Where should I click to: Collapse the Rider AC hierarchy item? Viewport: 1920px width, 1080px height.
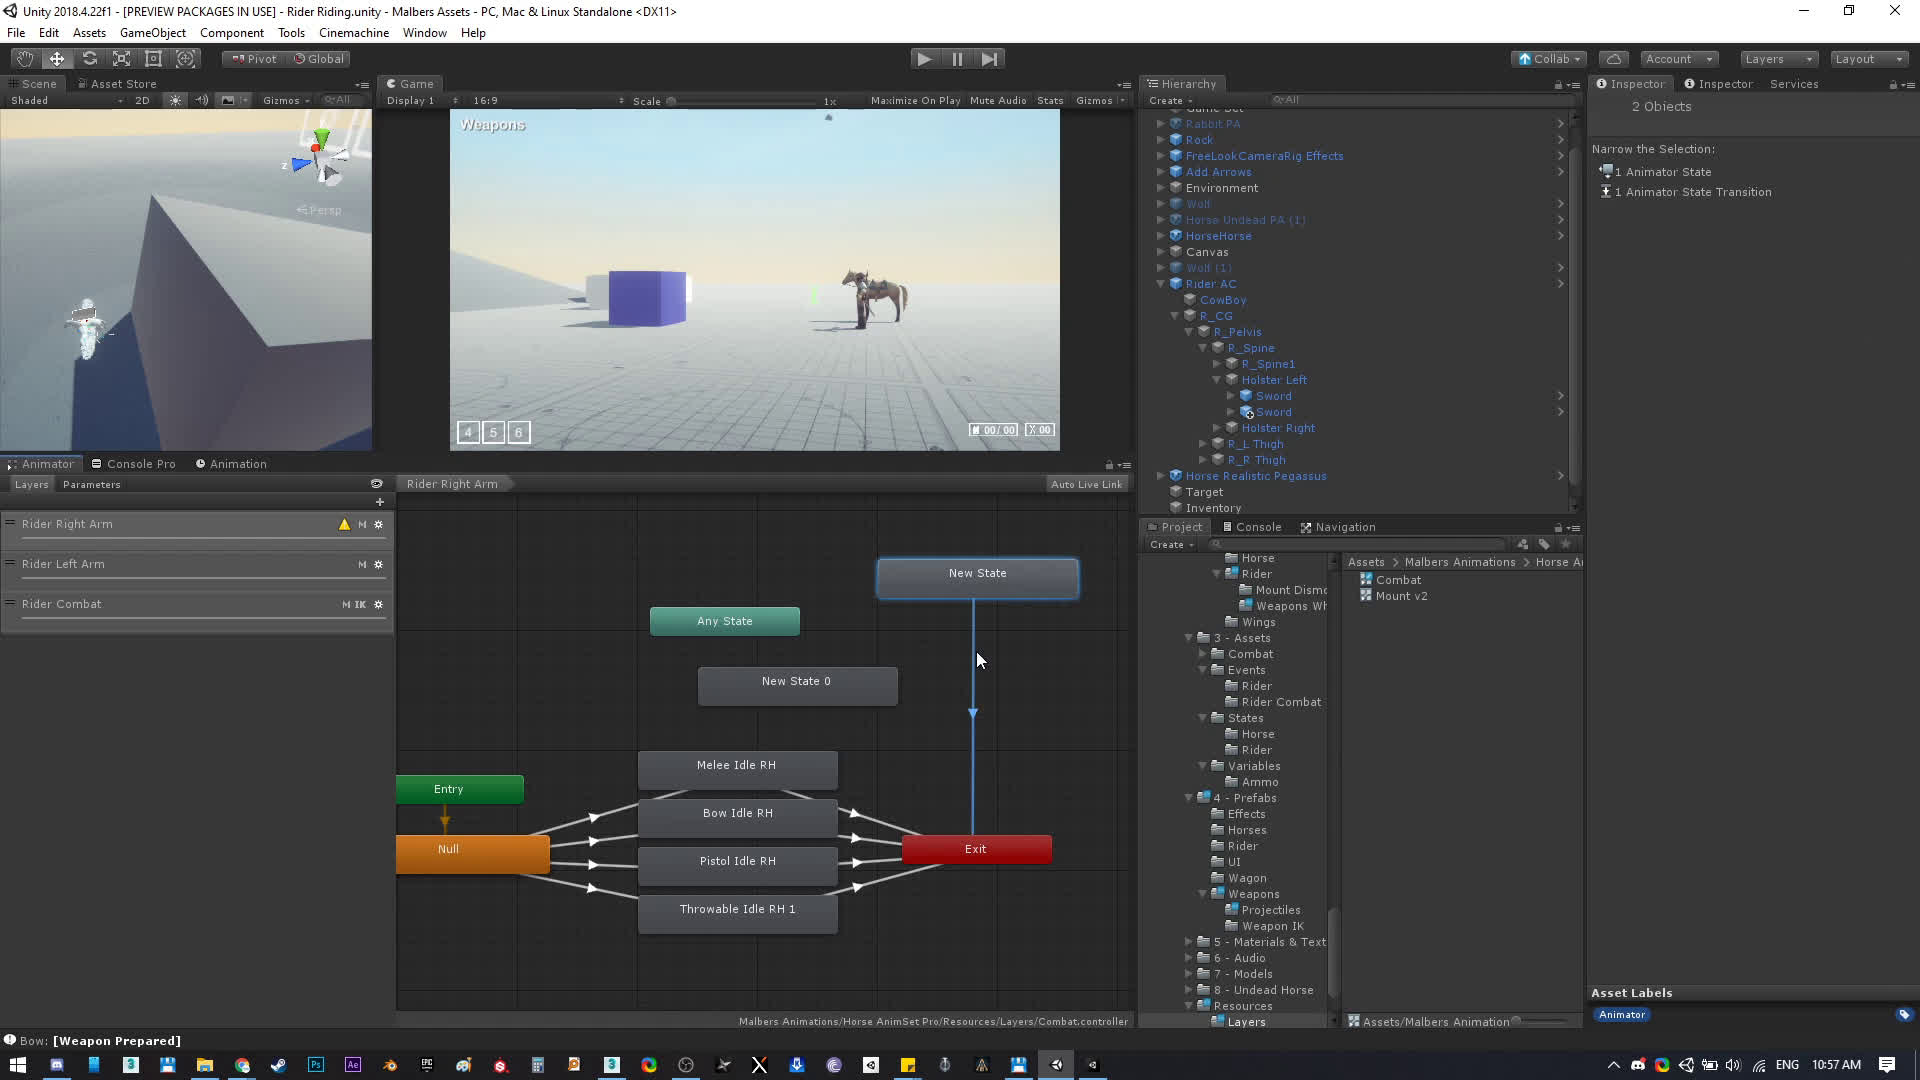[1159, 284]
